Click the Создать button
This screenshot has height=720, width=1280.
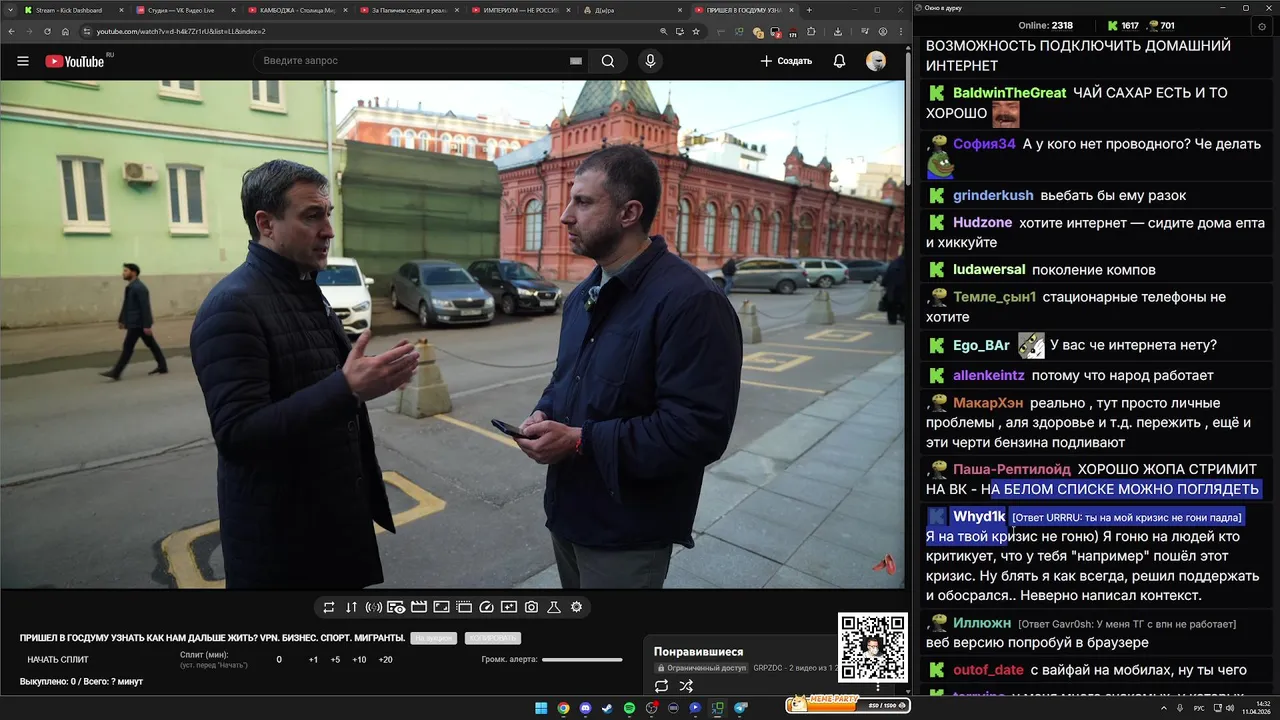[786, 61]
